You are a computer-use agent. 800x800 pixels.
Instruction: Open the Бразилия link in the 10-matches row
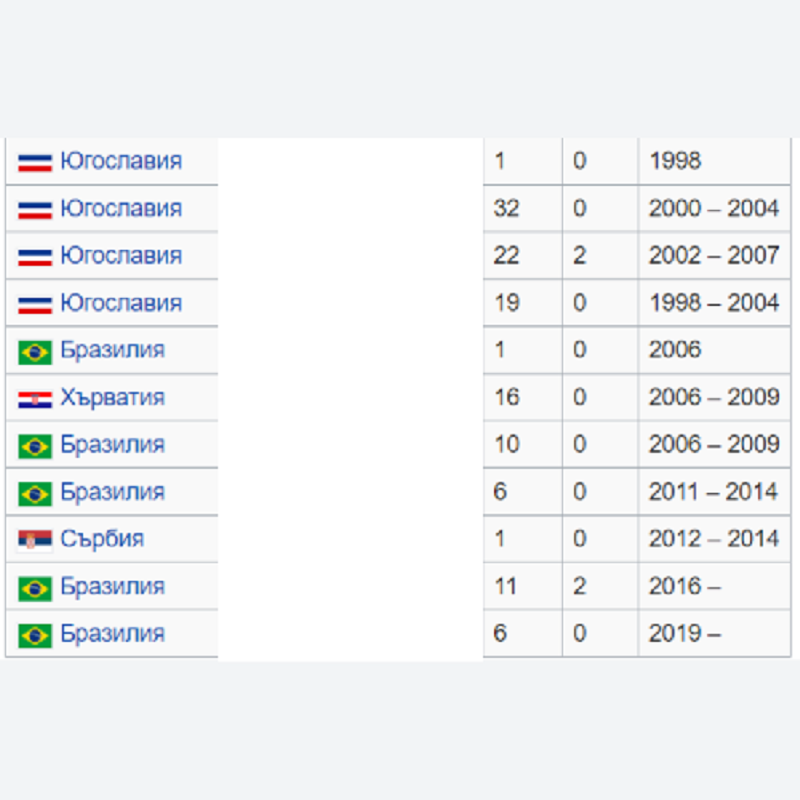click(112, 444)
